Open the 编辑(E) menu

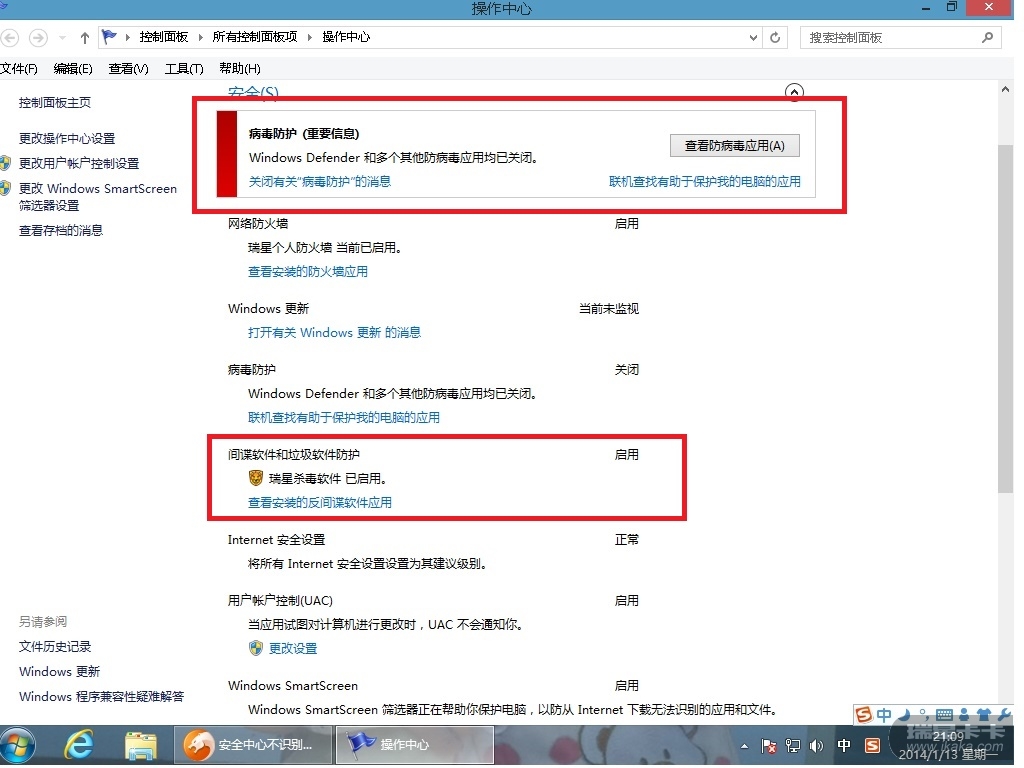(x=73, y=69)
